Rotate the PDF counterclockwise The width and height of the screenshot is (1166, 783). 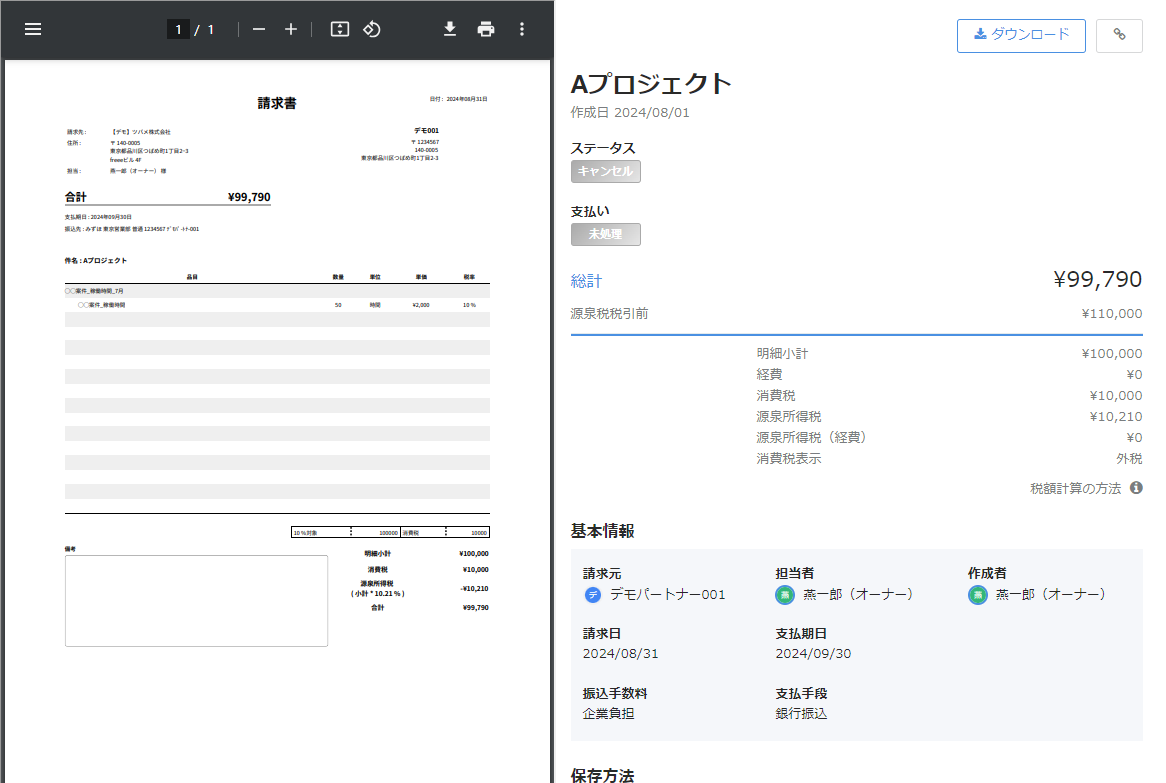coord(372,29)
